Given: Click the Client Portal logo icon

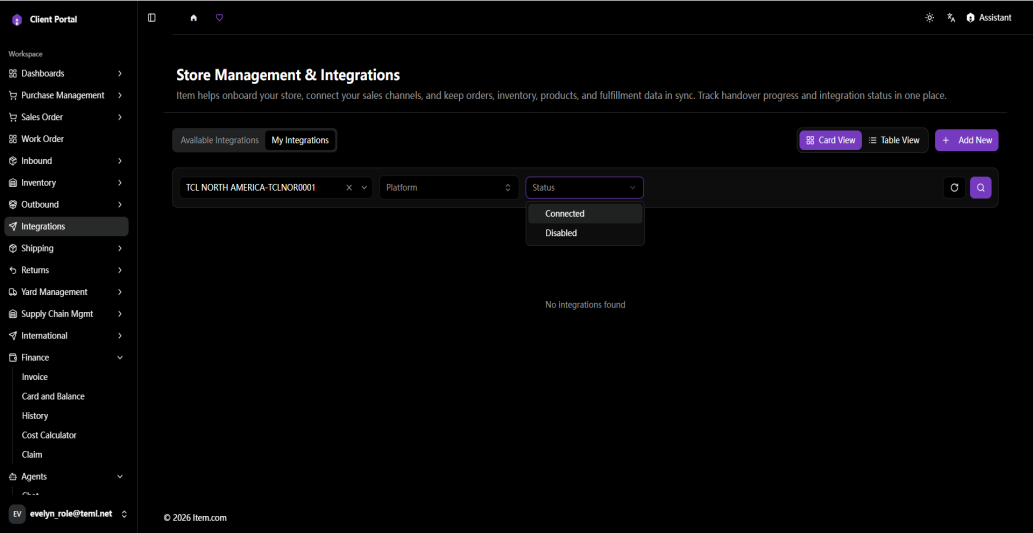Looking at the screenshot, I should [x=16, y=20].
